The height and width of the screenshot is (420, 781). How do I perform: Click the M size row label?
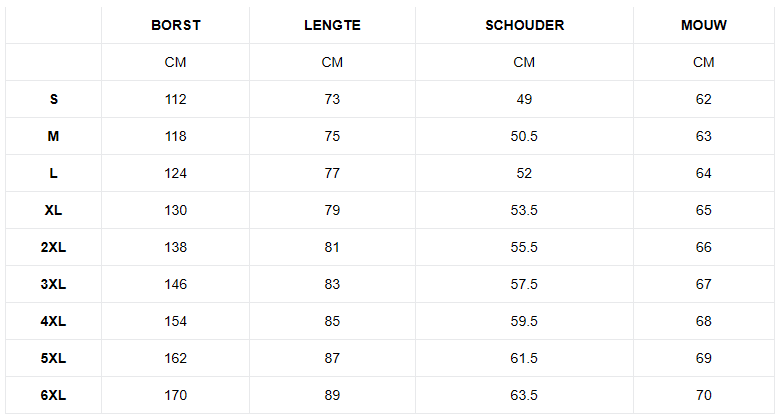pos(53,136)
